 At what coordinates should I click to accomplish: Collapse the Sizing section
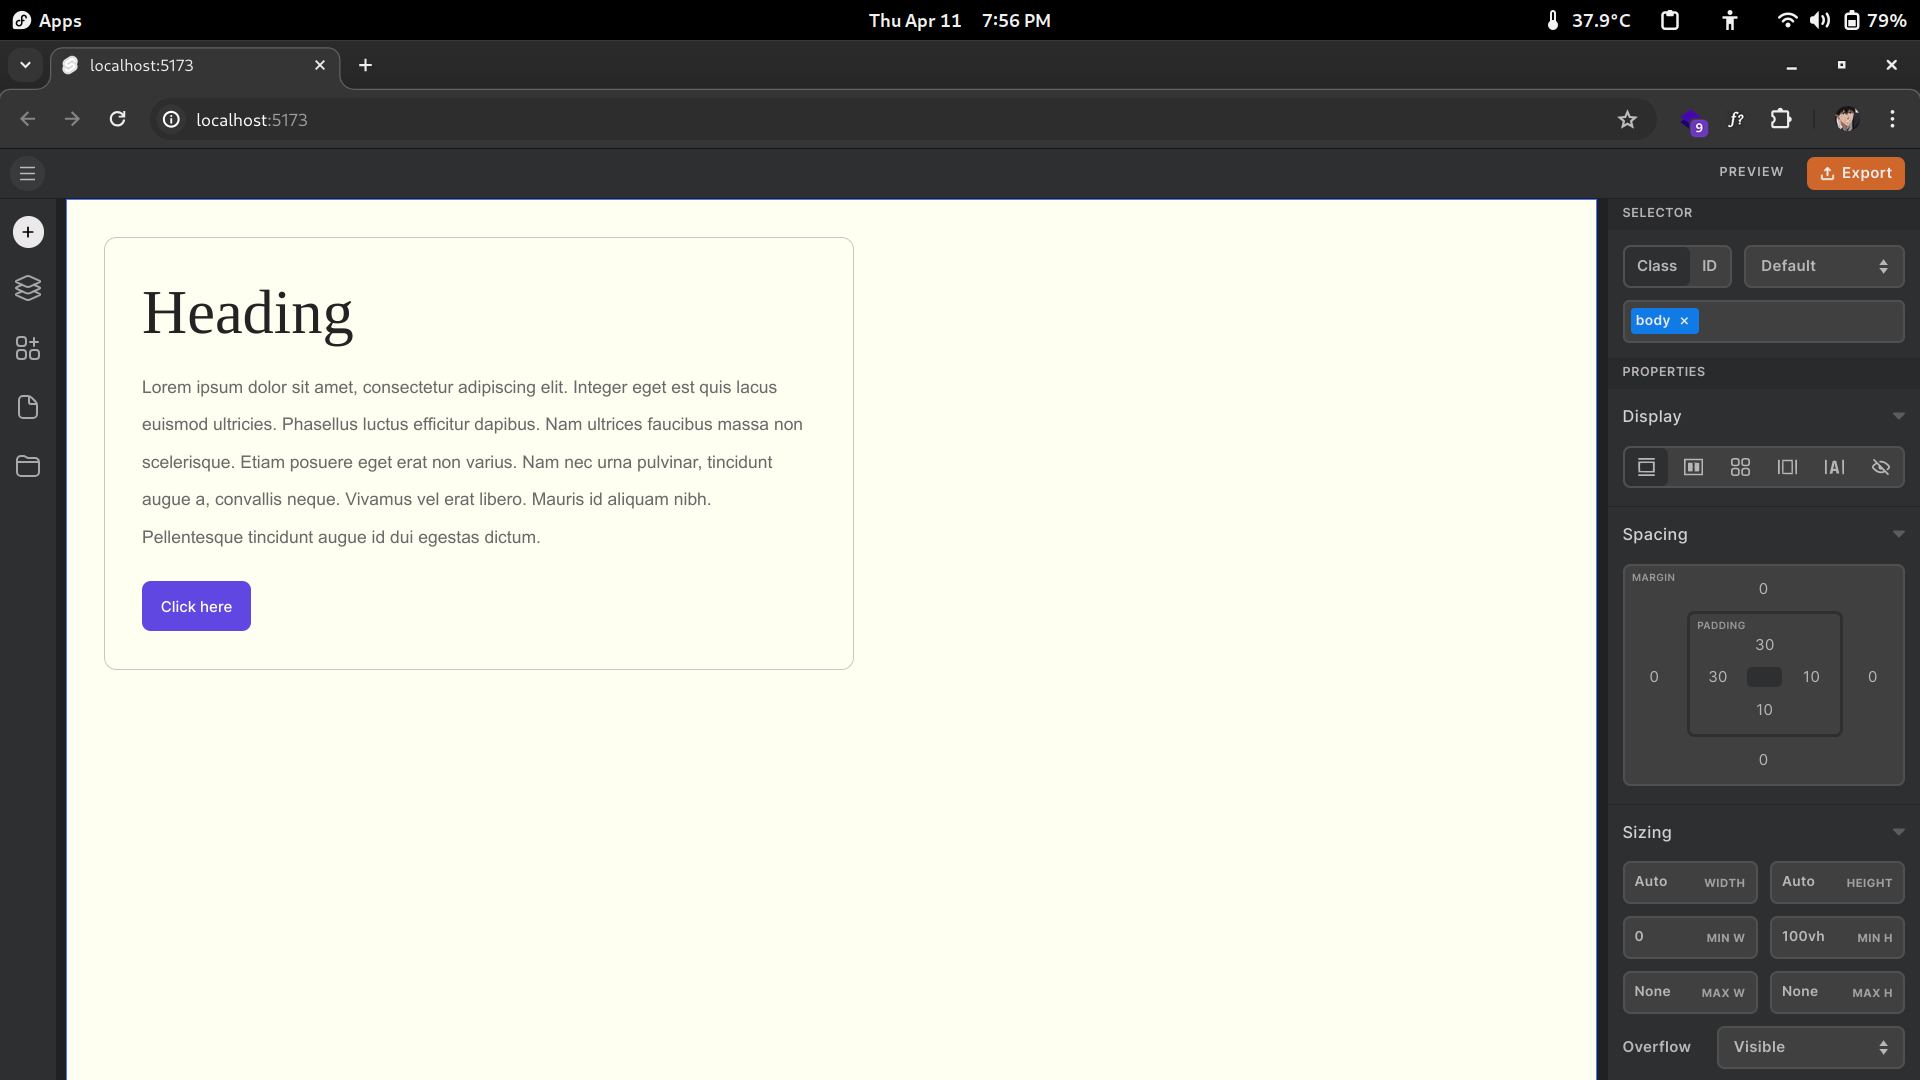[1898, 832]
